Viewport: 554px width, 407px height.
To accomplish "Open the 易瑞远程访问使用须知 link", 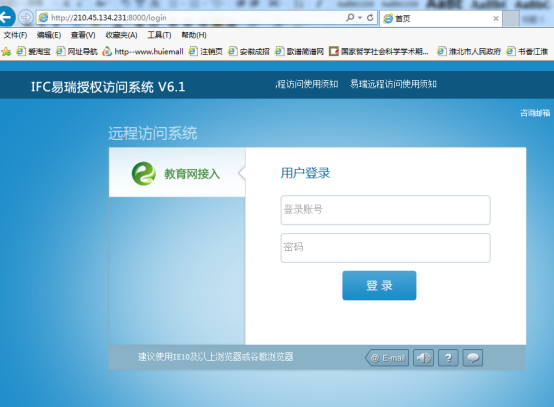I will tap(393, 84).
